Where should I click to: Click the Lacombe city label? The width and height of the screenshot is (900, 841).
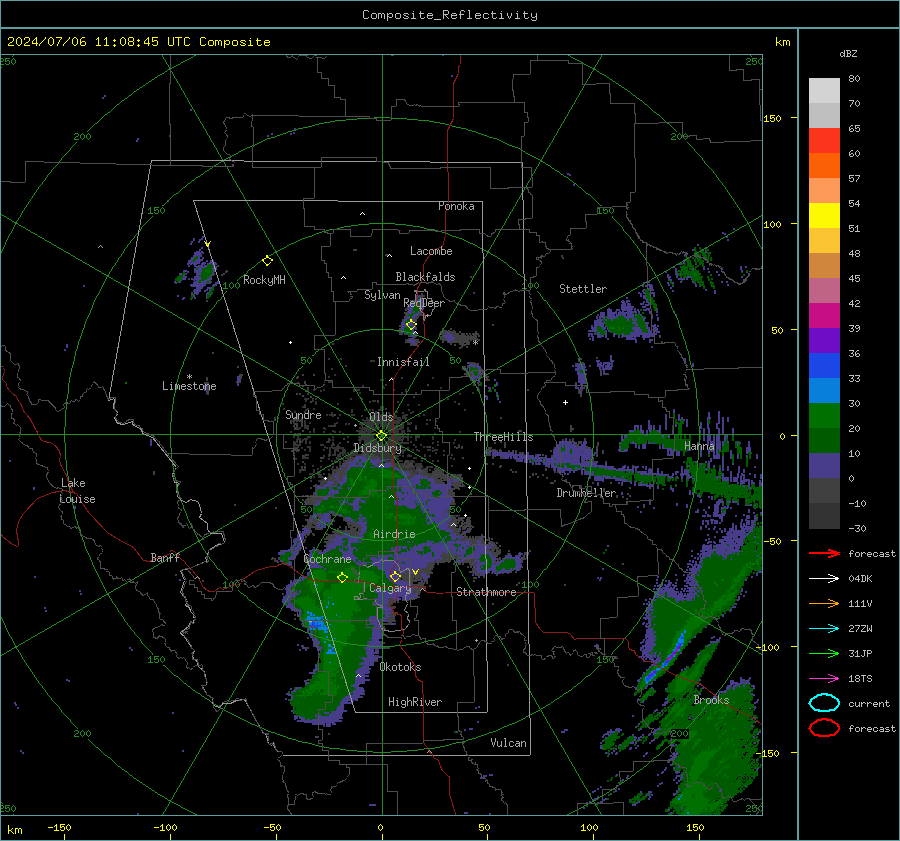[431, 251]
